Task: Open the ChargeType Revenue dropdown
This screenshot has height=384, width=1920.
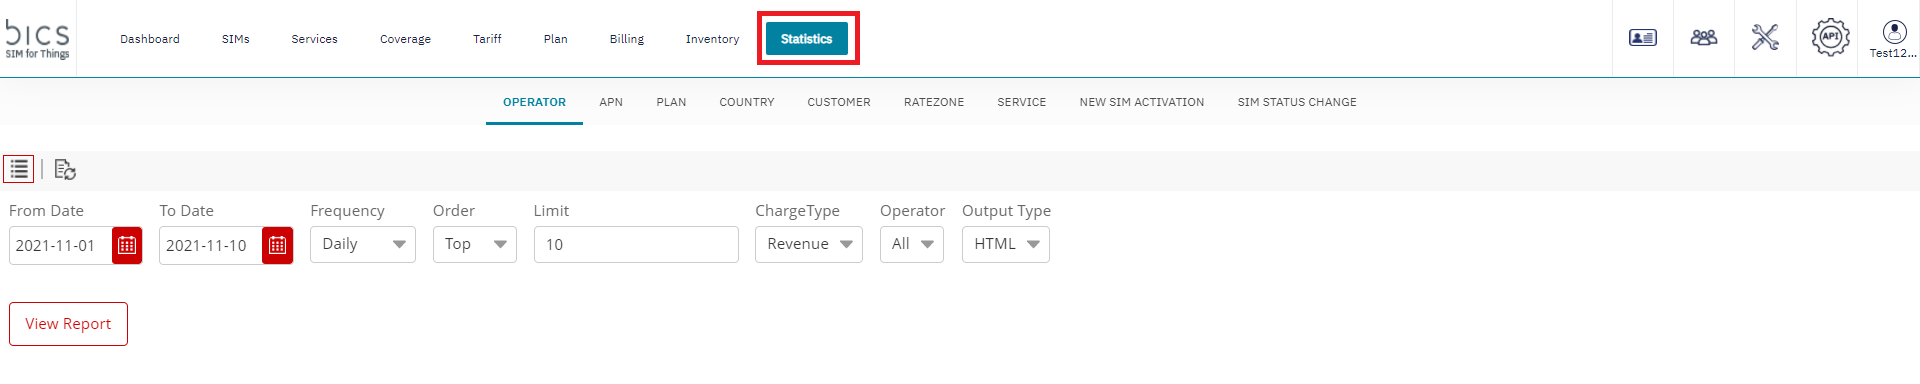Action: point(809,244)
